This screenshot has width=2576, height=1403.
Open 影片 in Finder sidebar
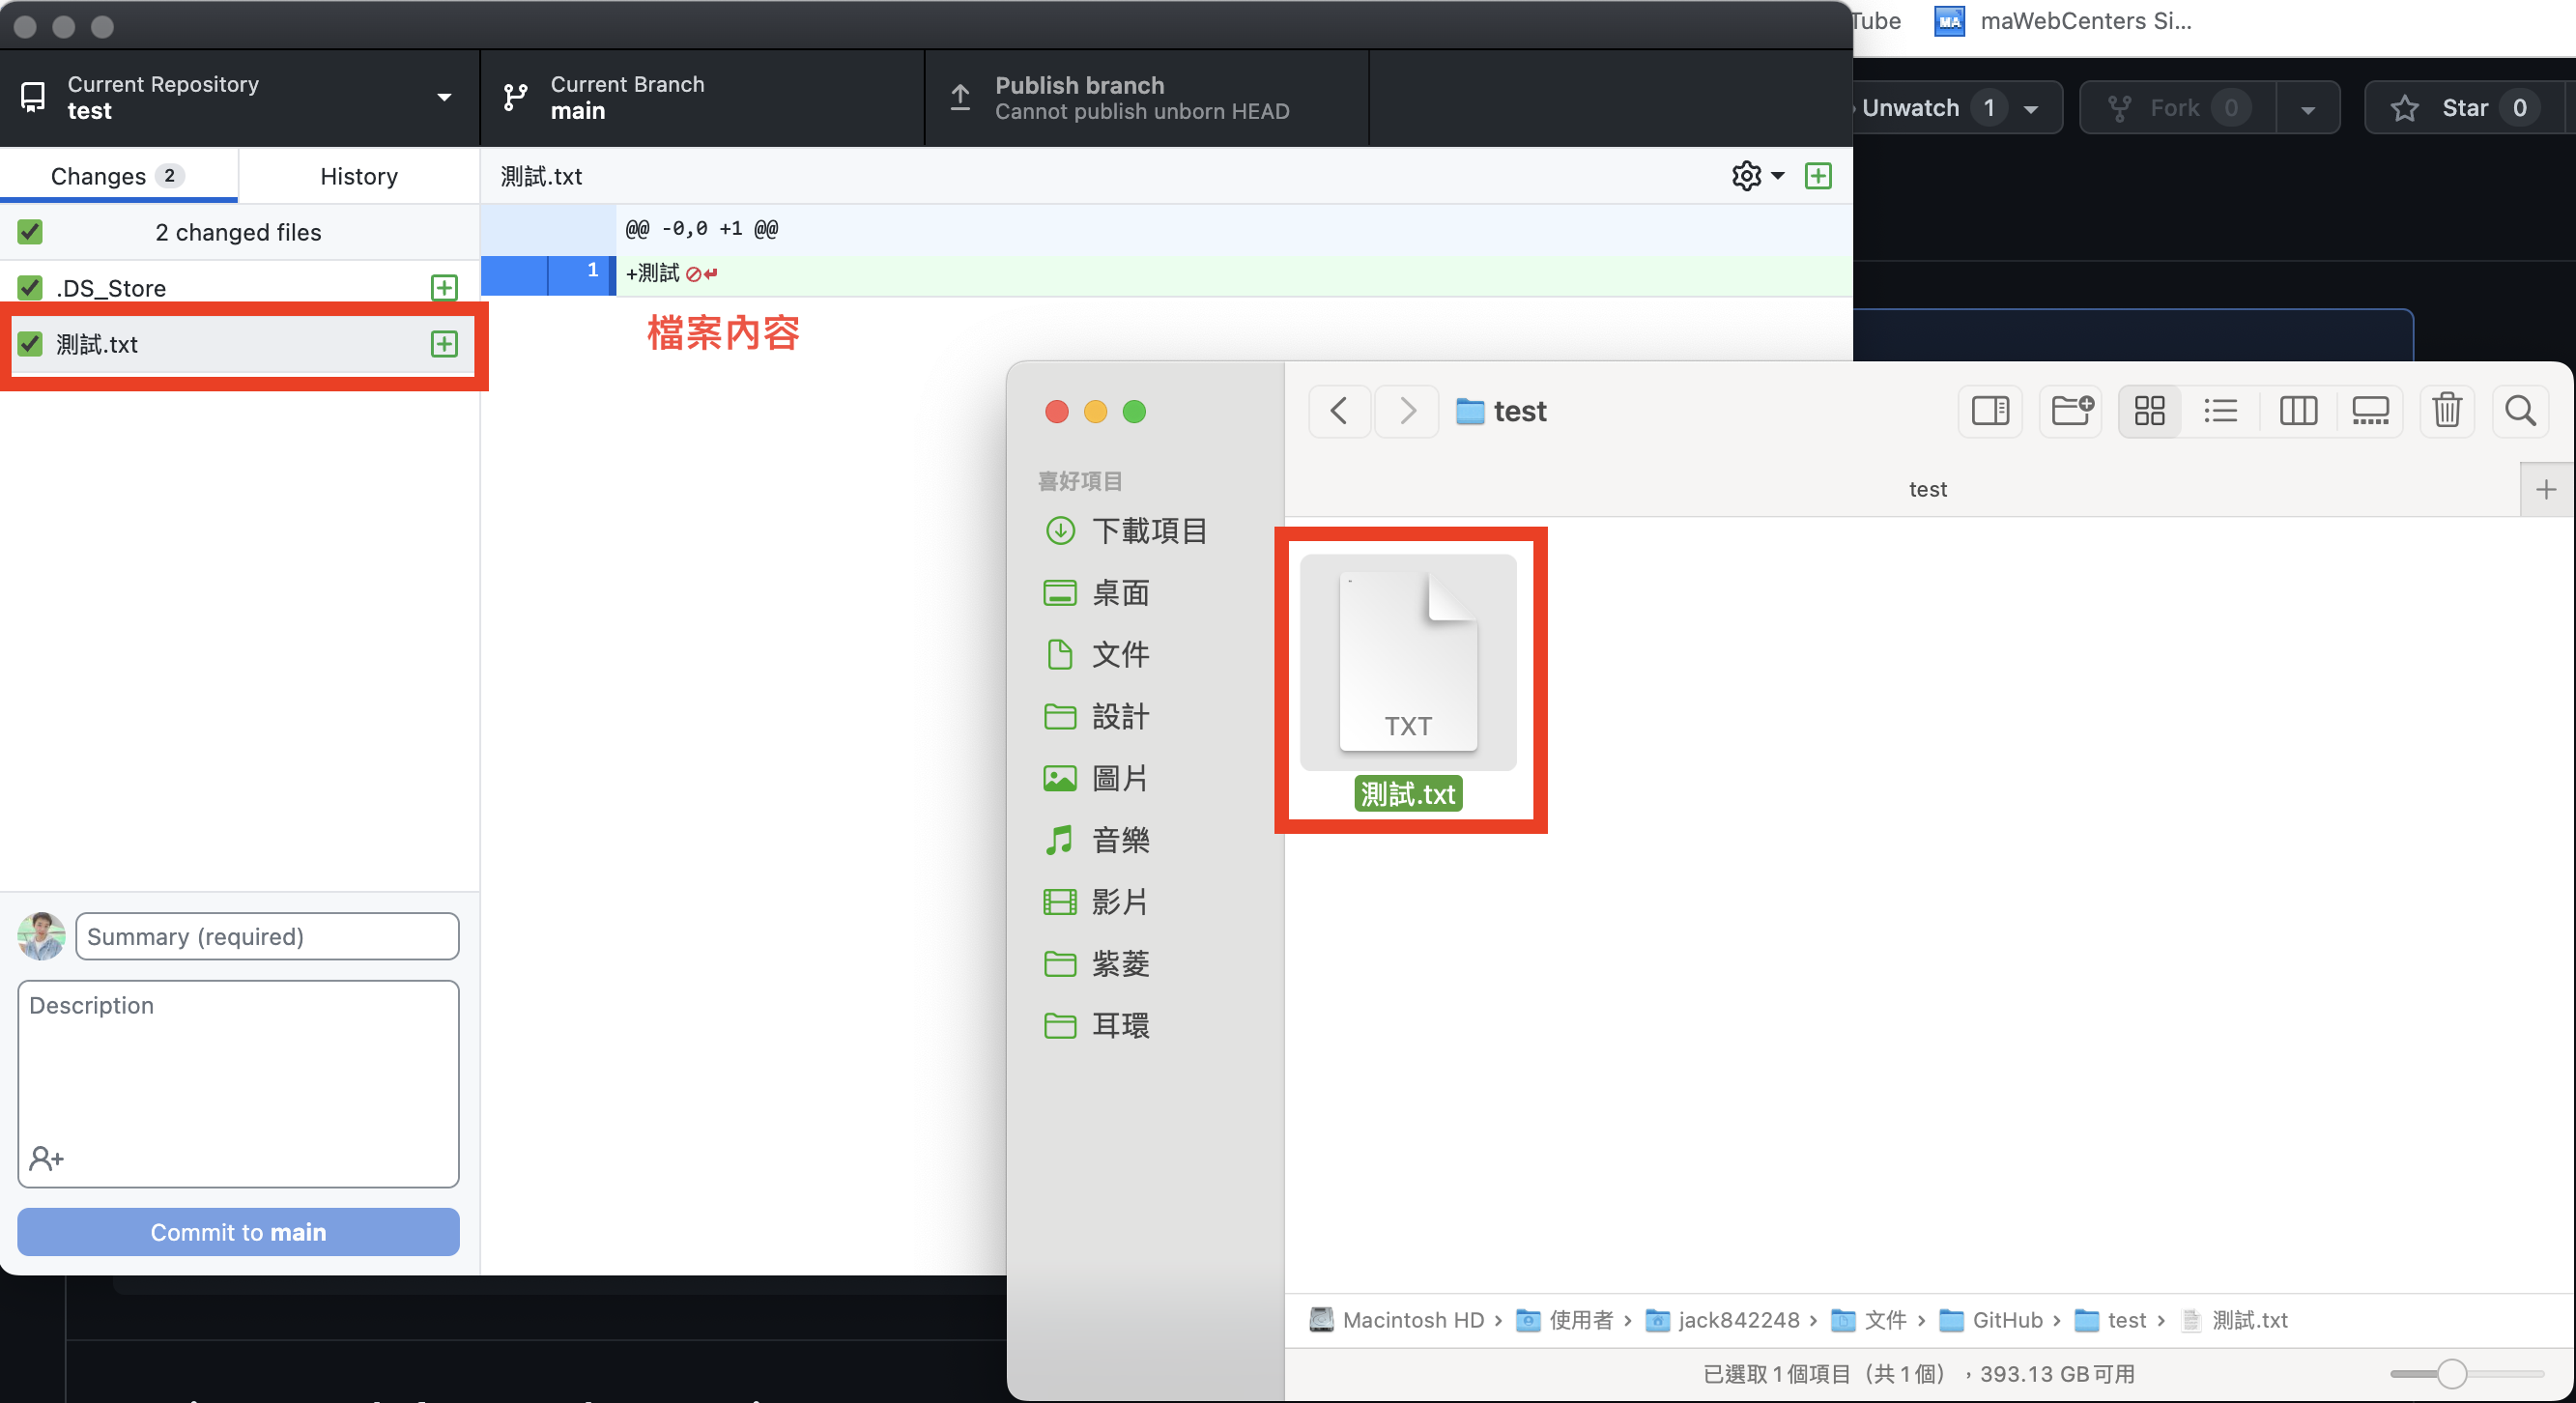(1097, 902)
